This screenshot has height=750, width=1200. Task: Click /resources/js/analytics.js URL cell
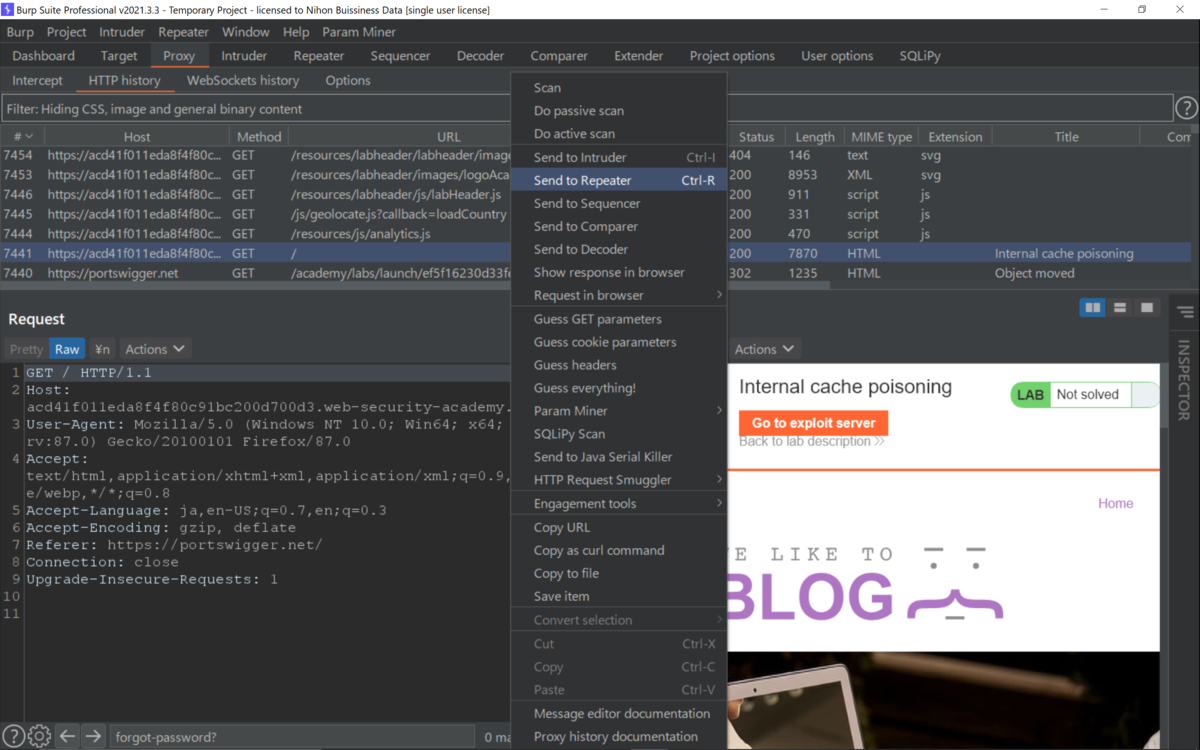(x=361, y=234)
